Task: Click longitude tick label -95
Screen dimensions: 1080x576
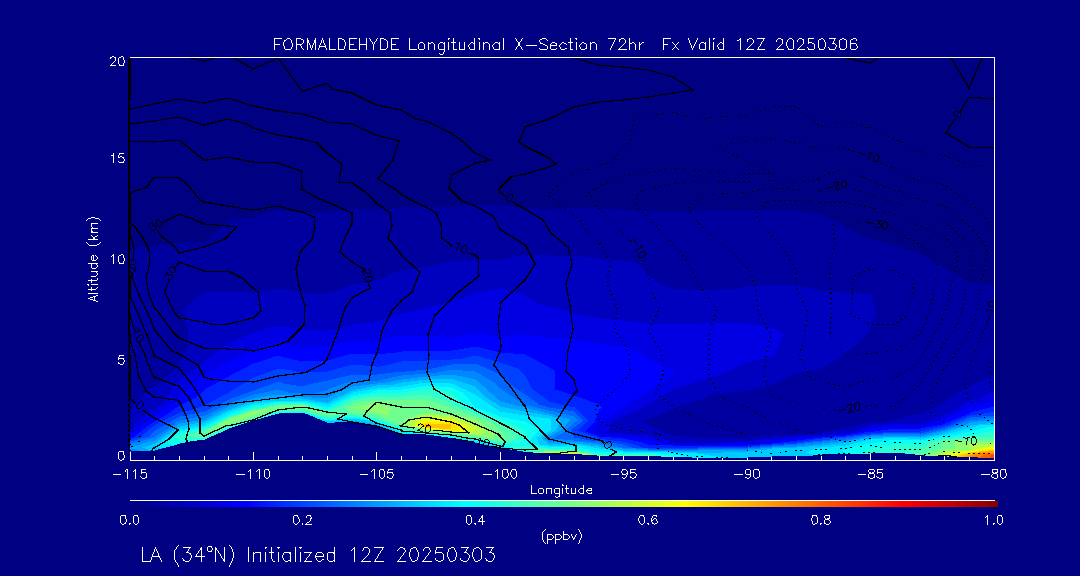Action: 623,474
